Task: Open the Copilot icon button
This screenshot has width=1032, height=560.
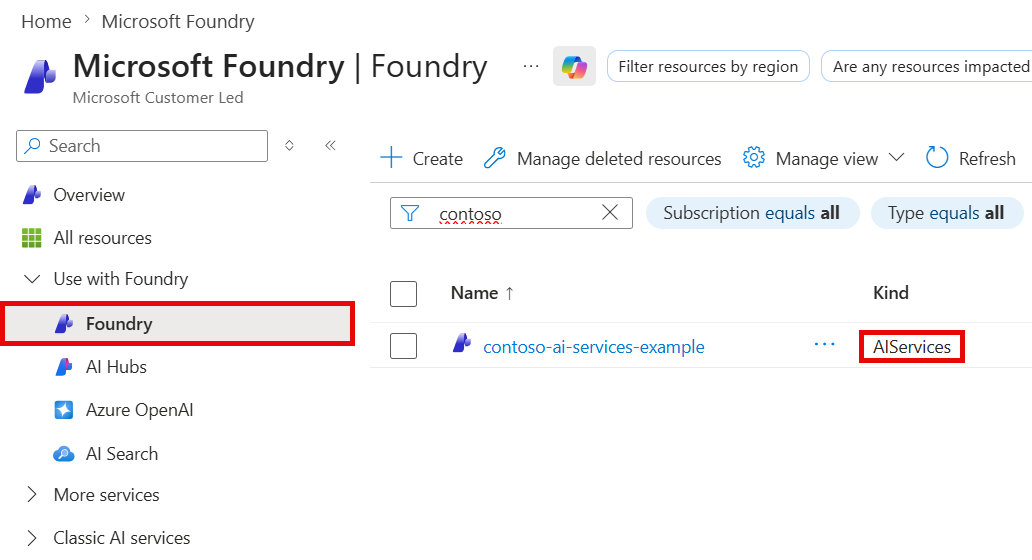Action: click(x=574, y=66)
